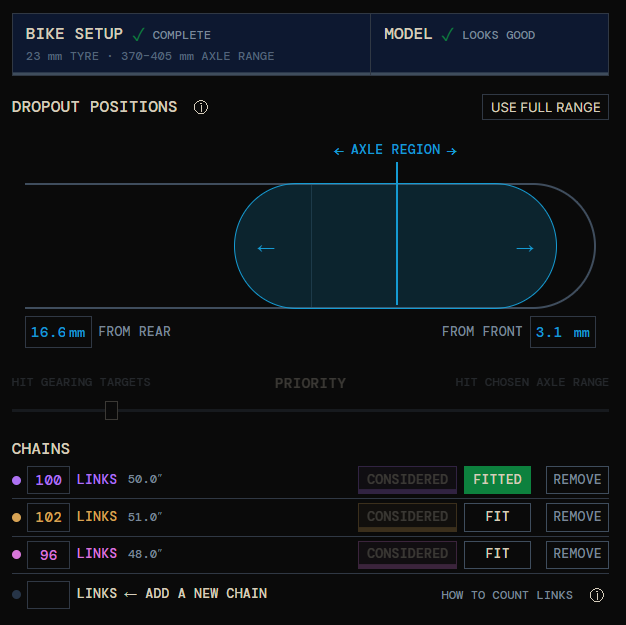This screenshot has width=626, height=625.
Task: Remove the 96-links chain
Action: click(x=577, y=554)
